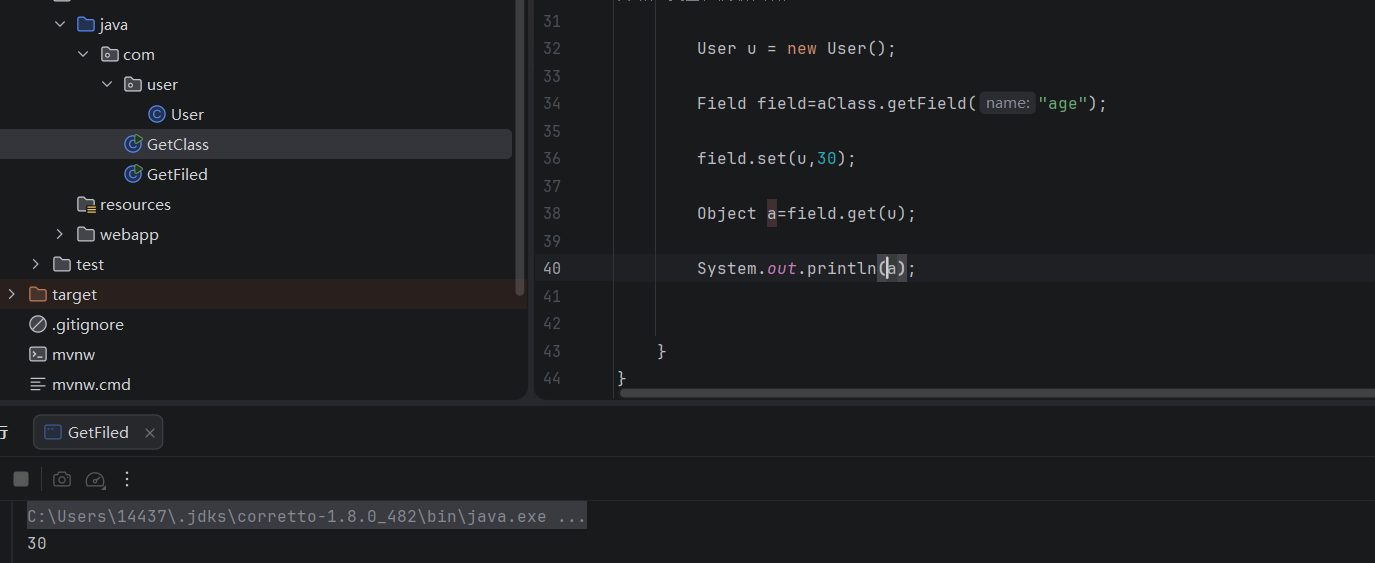Viewport: 1375px width, 563px height.
Task: Click the closing brace on line 44
Action: (x=622, y=378)
